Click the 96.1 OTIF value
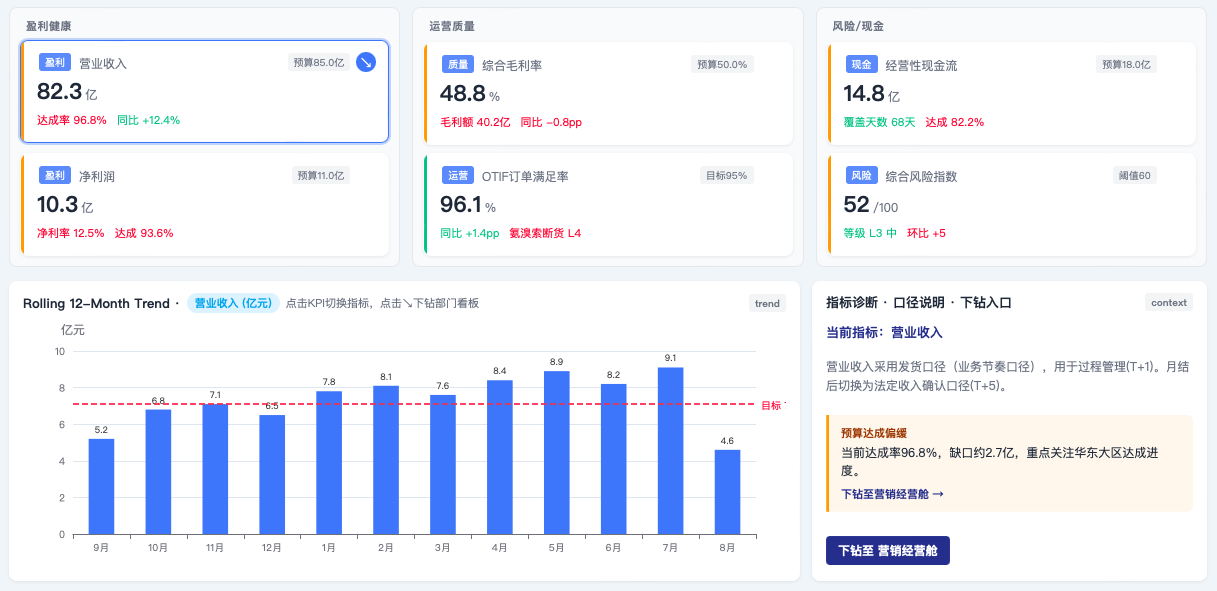Viewport: 1217px width, 591px height. point(461,205)
